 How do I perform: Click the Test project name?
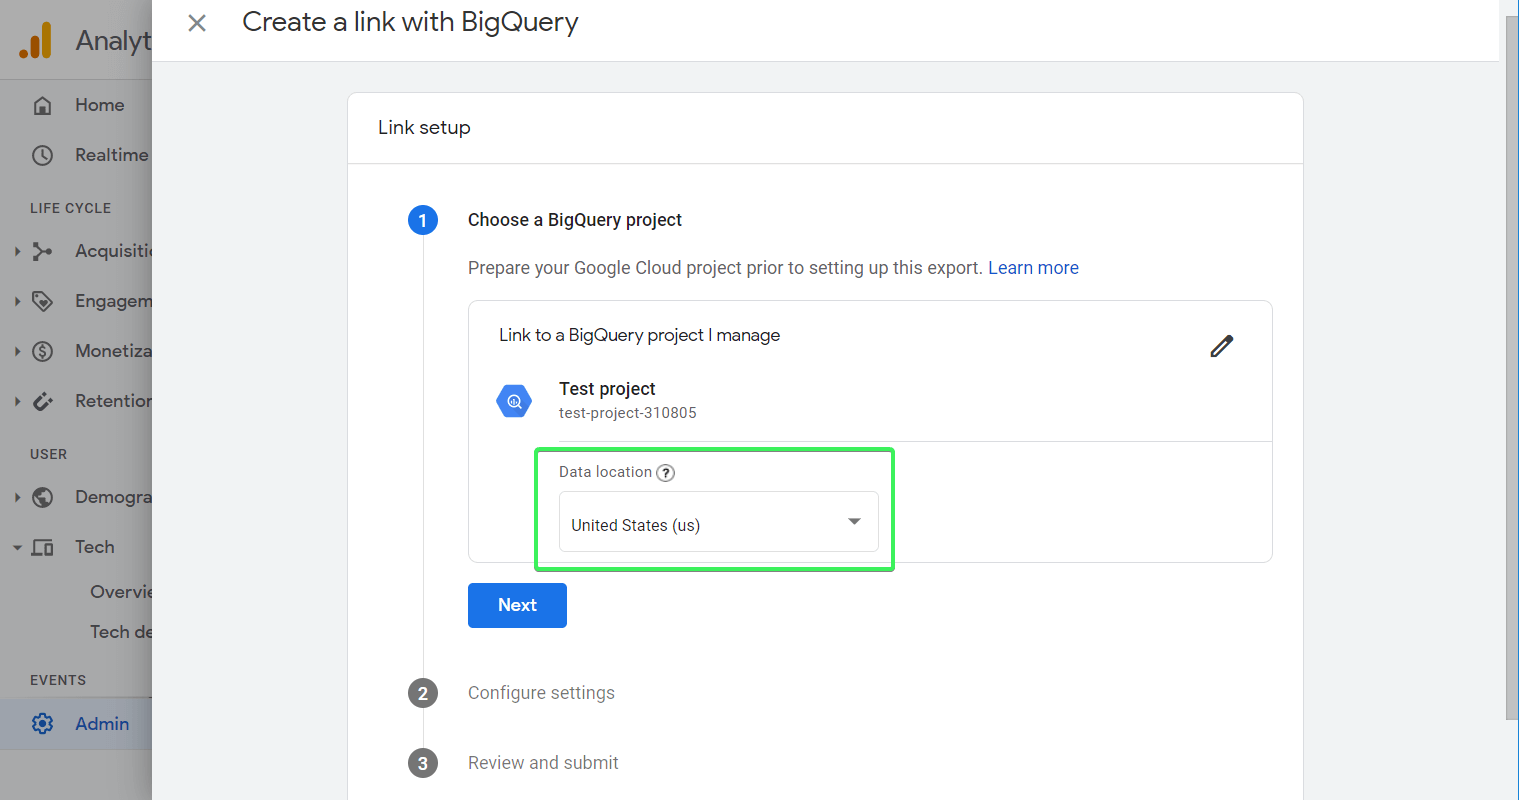click(x=607, y=389)
